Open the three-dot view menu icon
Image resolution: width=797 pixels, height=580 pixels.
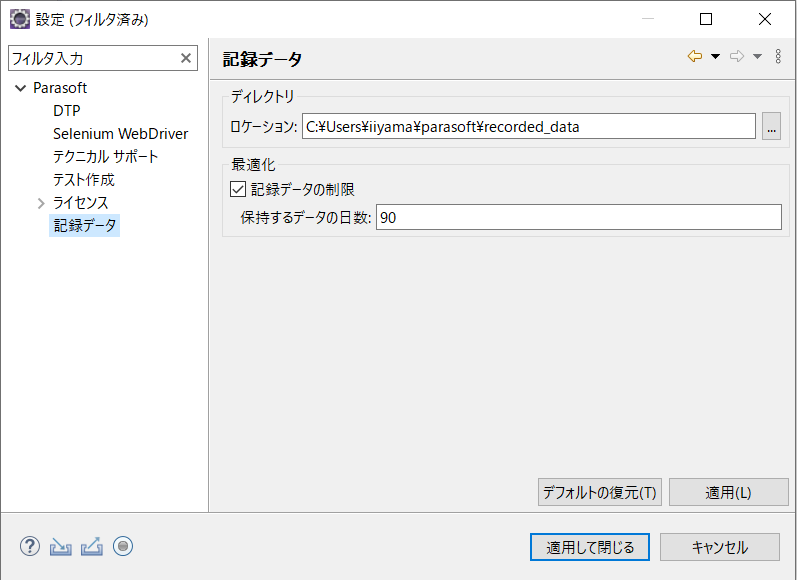(778, 56)
